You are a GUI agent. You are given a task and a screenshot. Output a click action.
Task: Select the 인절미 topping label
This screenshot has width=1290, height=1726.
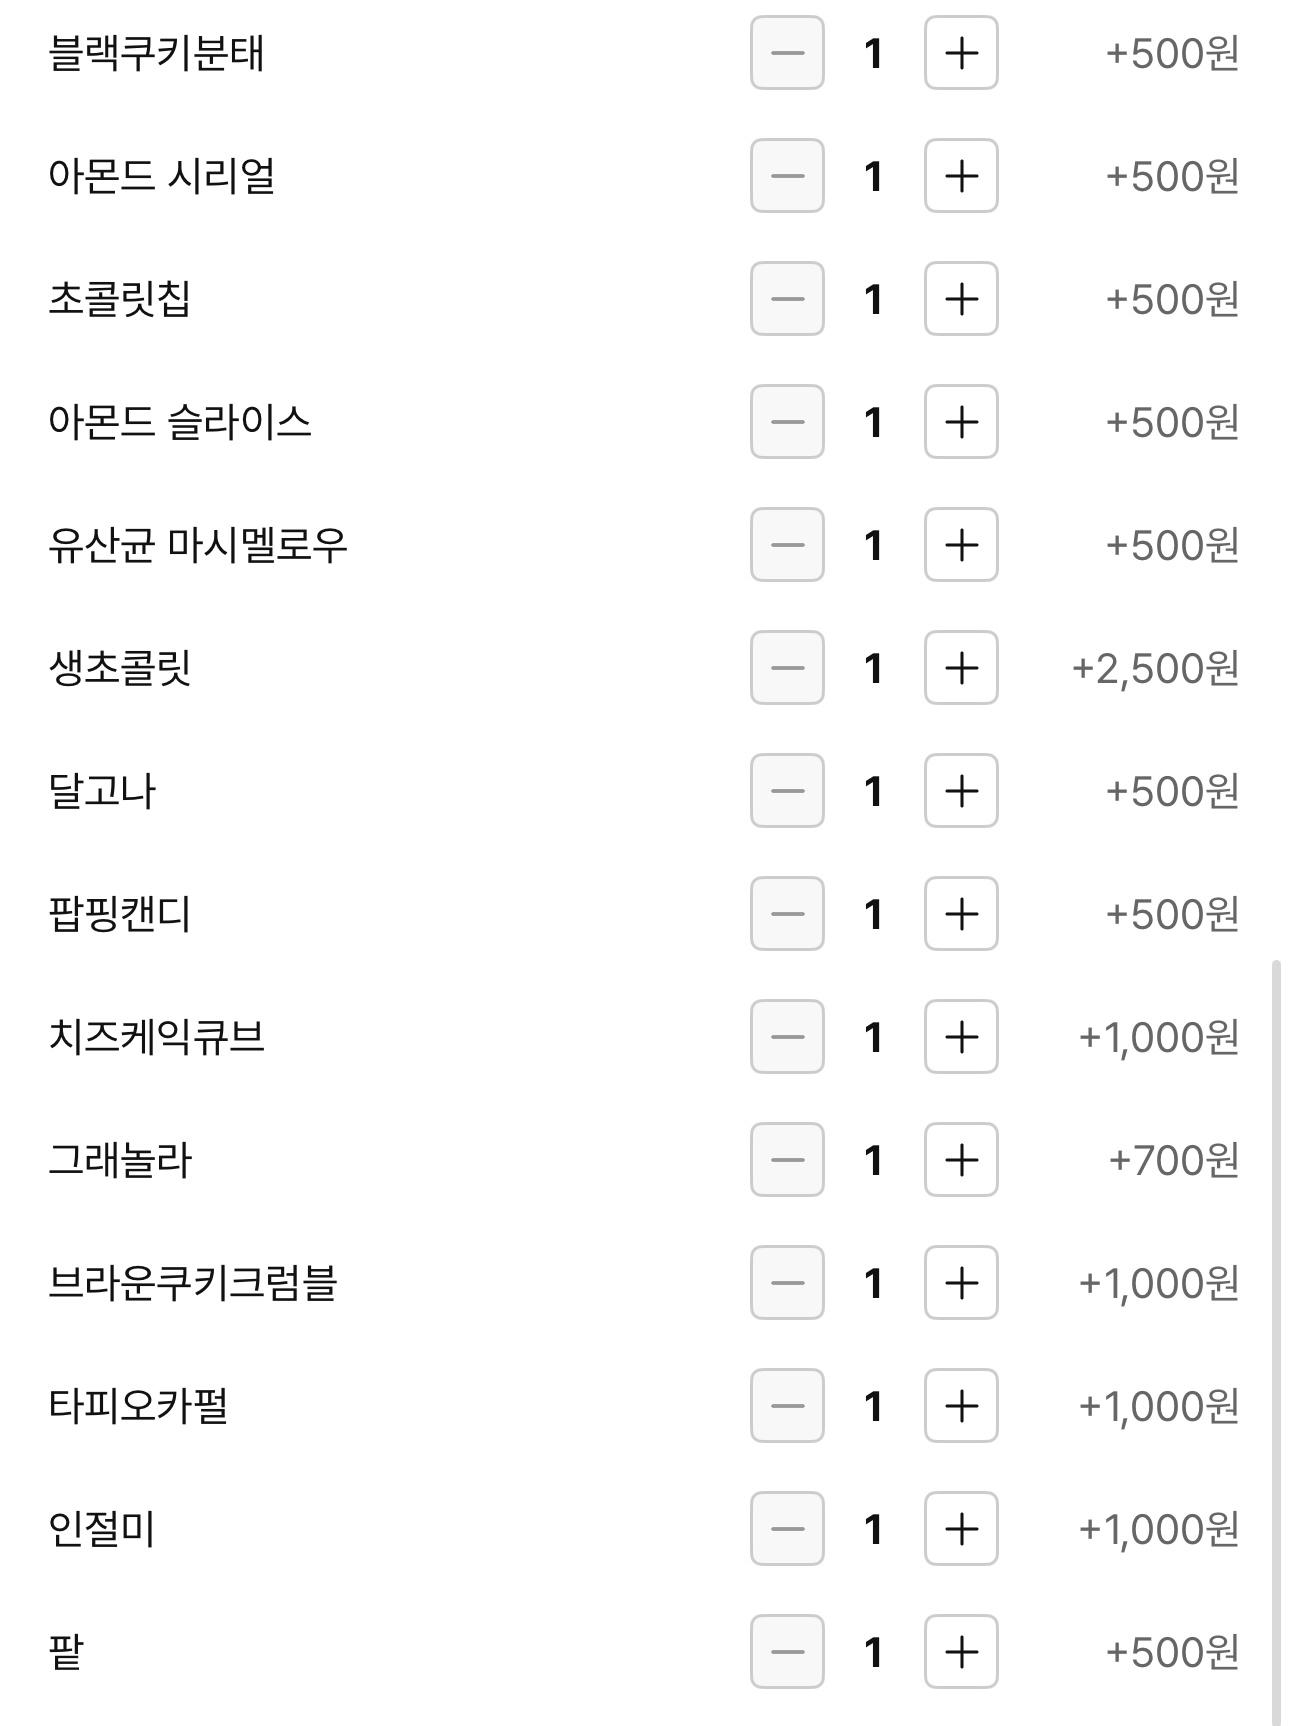click(x=102, y=1529)
